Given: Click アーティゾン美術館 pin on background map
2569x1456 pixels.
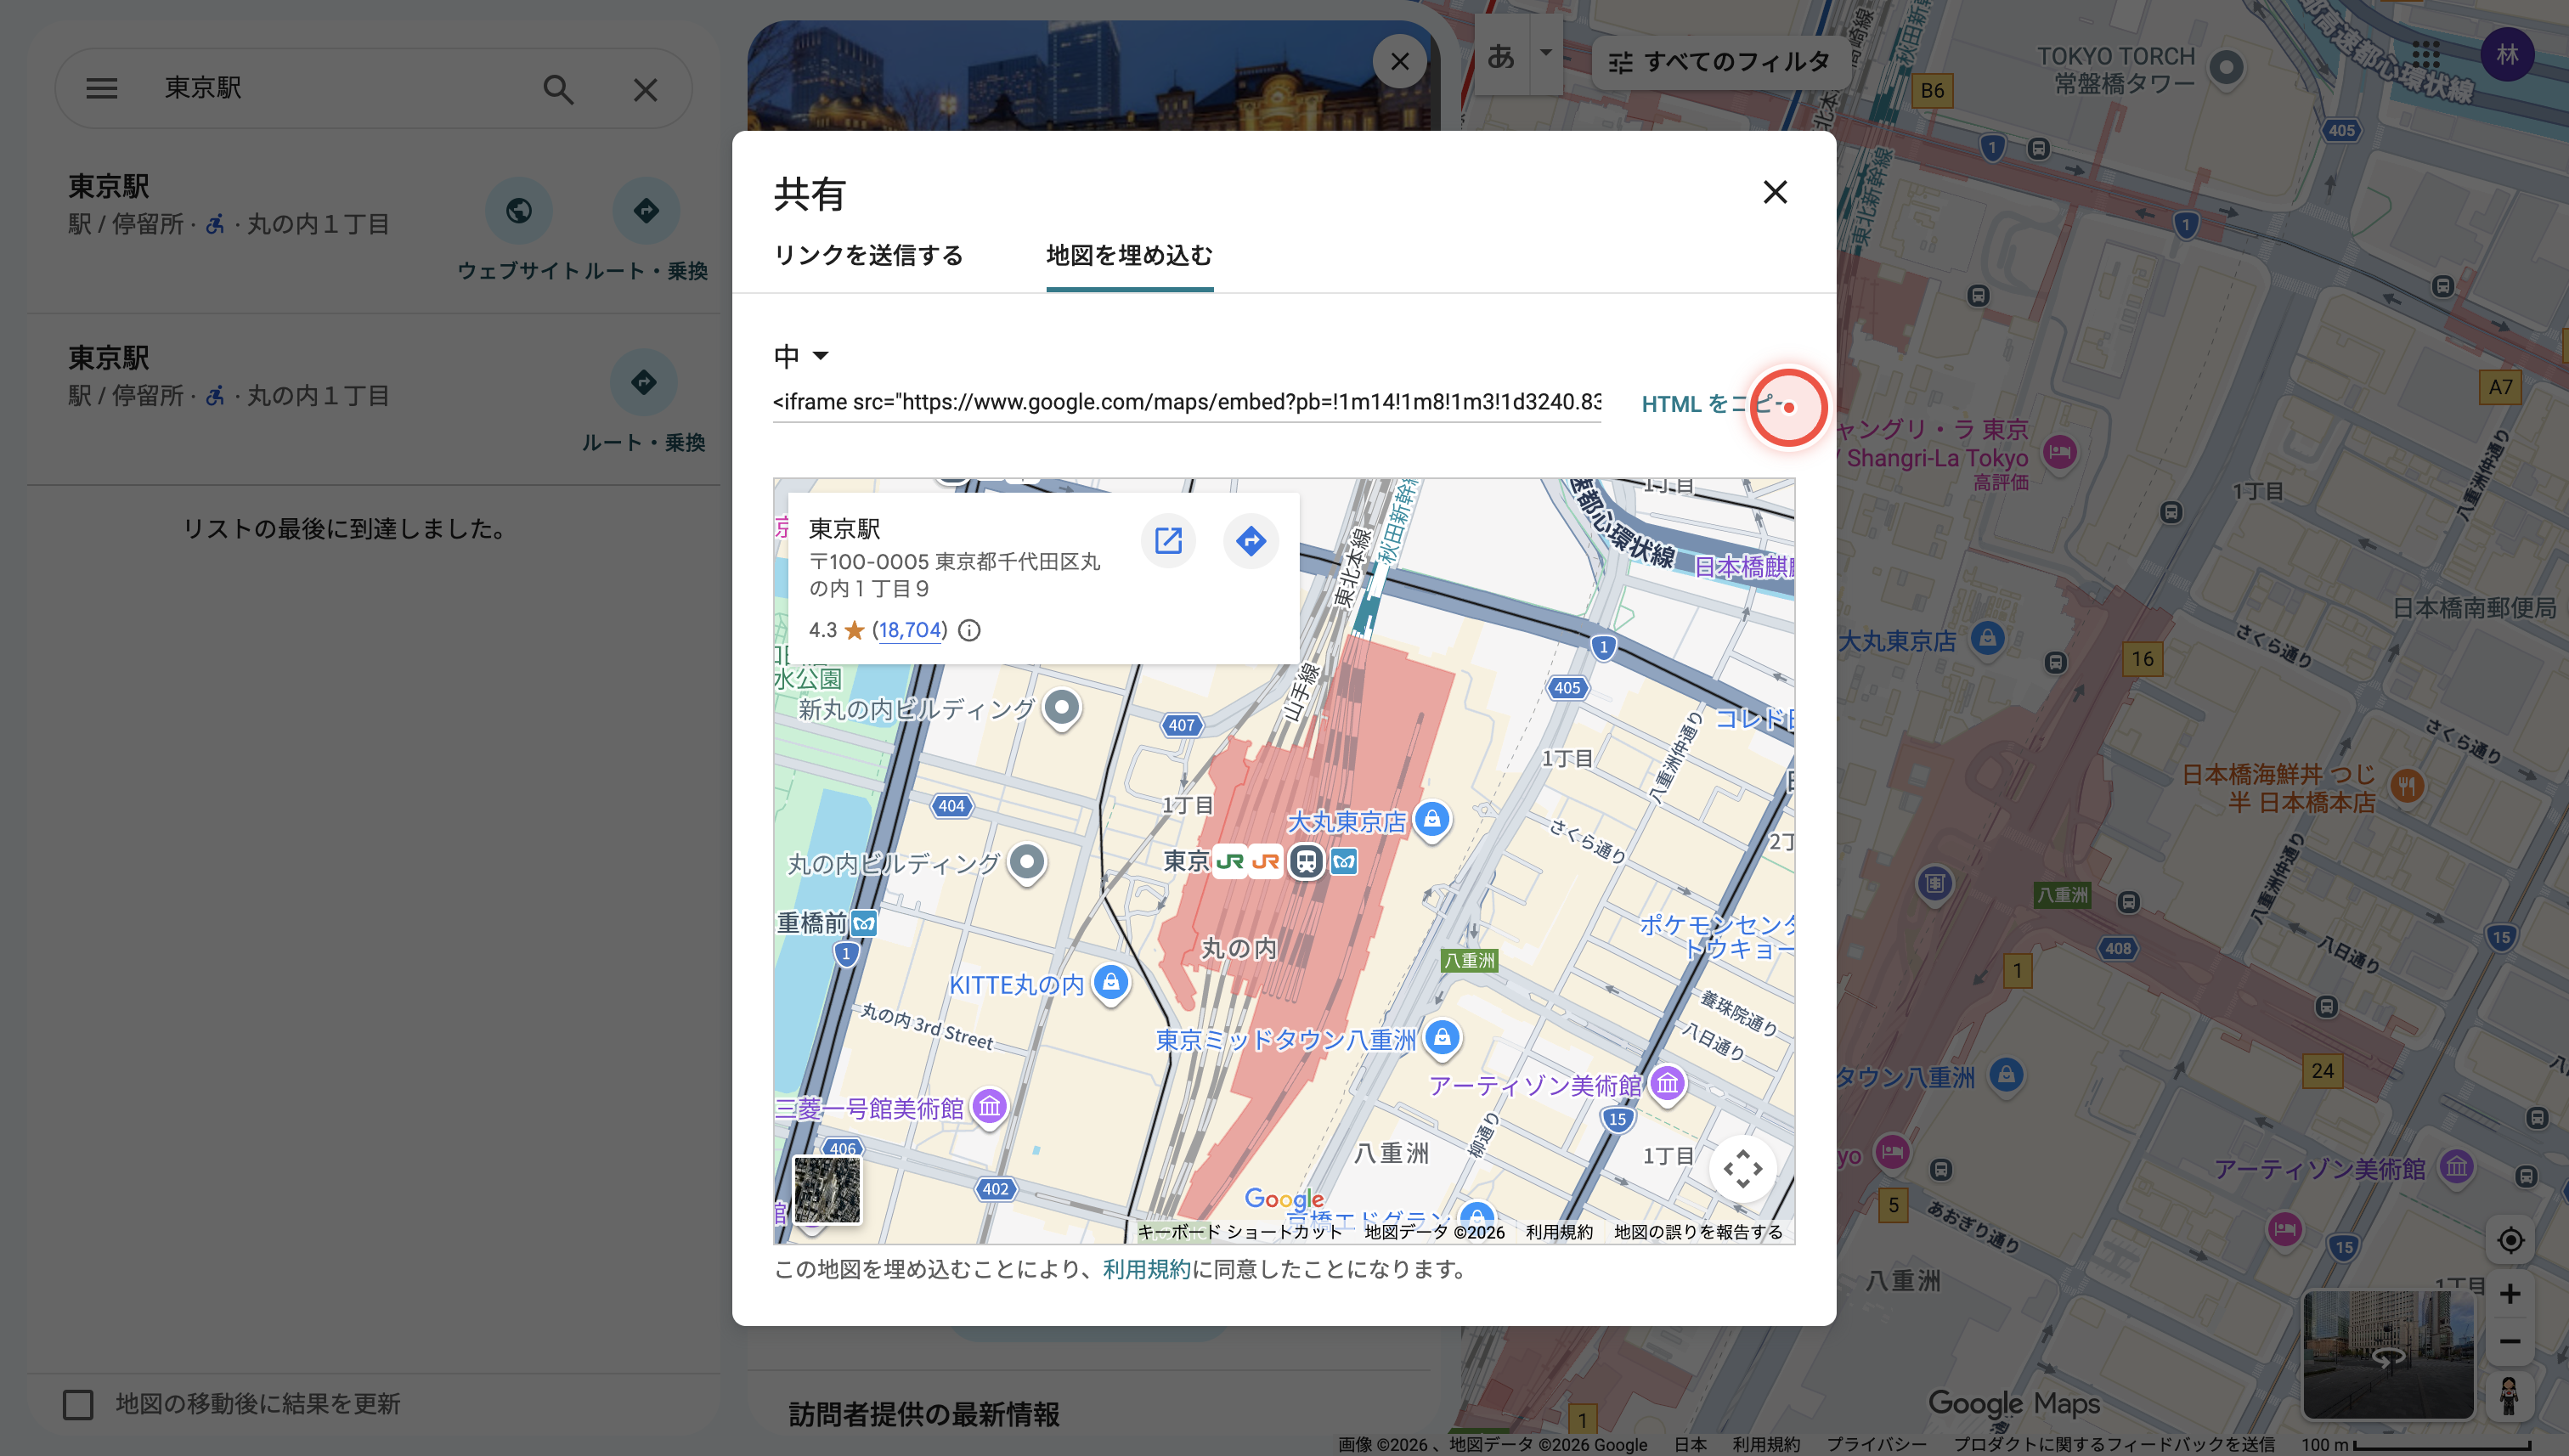Looking at the screenshot, I should 2457,1167.
